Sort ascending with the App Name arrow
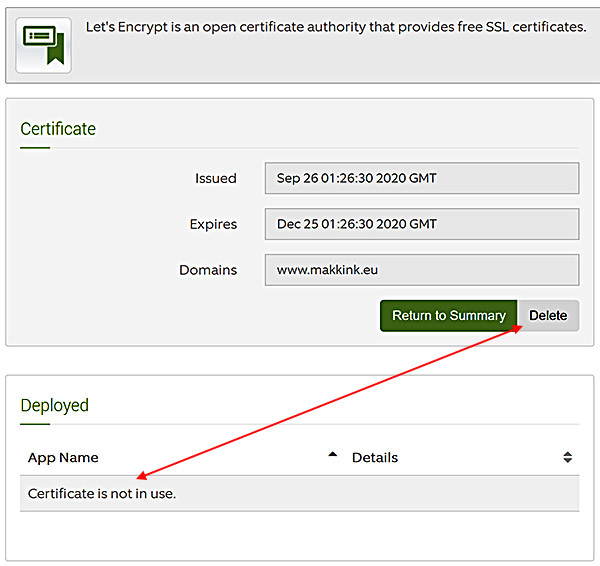The image size is (600, 566). click(333, 455)
